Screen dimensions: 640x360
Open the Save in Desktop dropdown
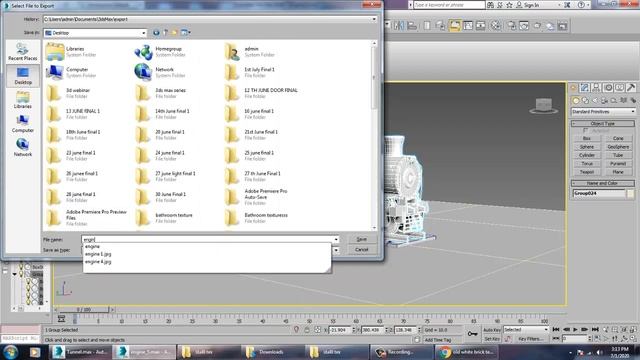[143, 33]
